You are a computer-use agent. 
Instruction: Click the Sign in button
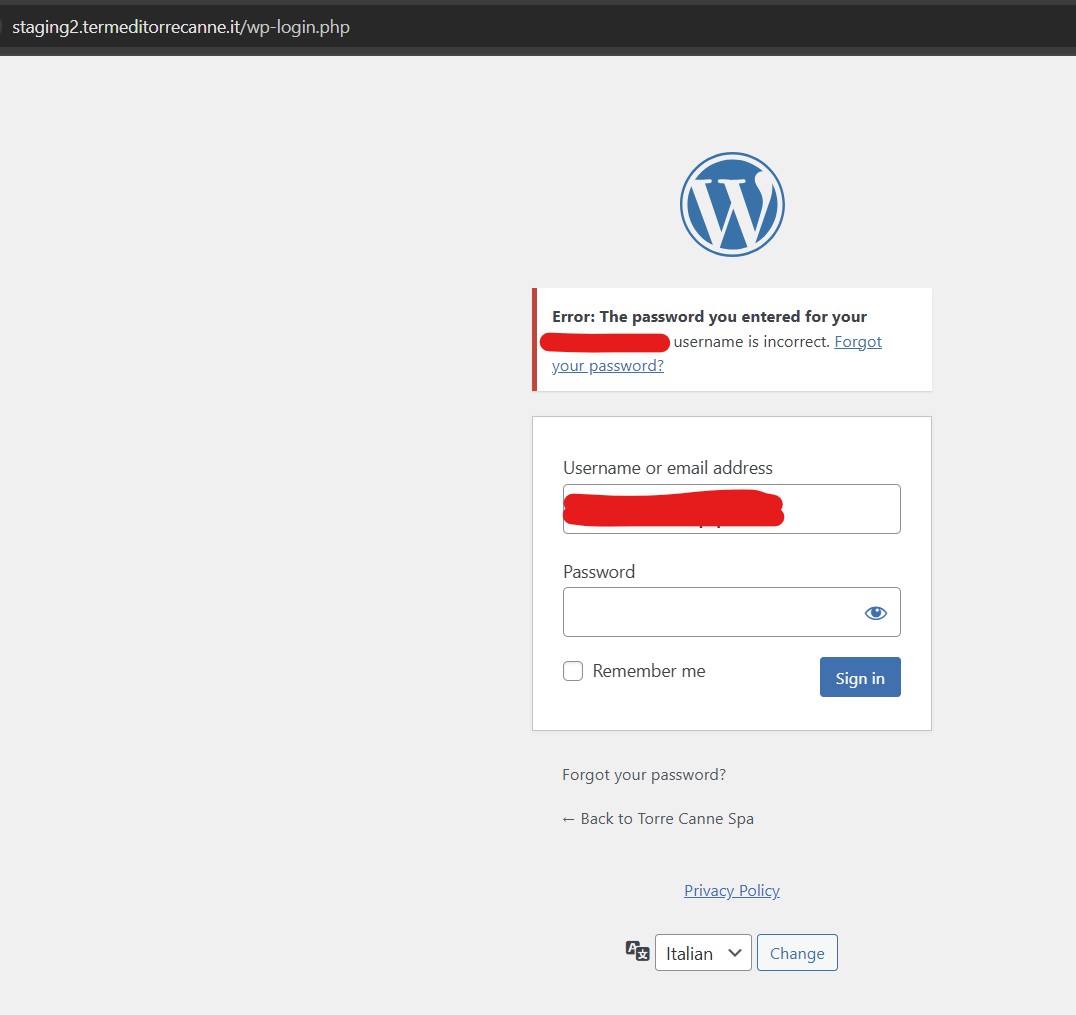click(x=860, y=677)
